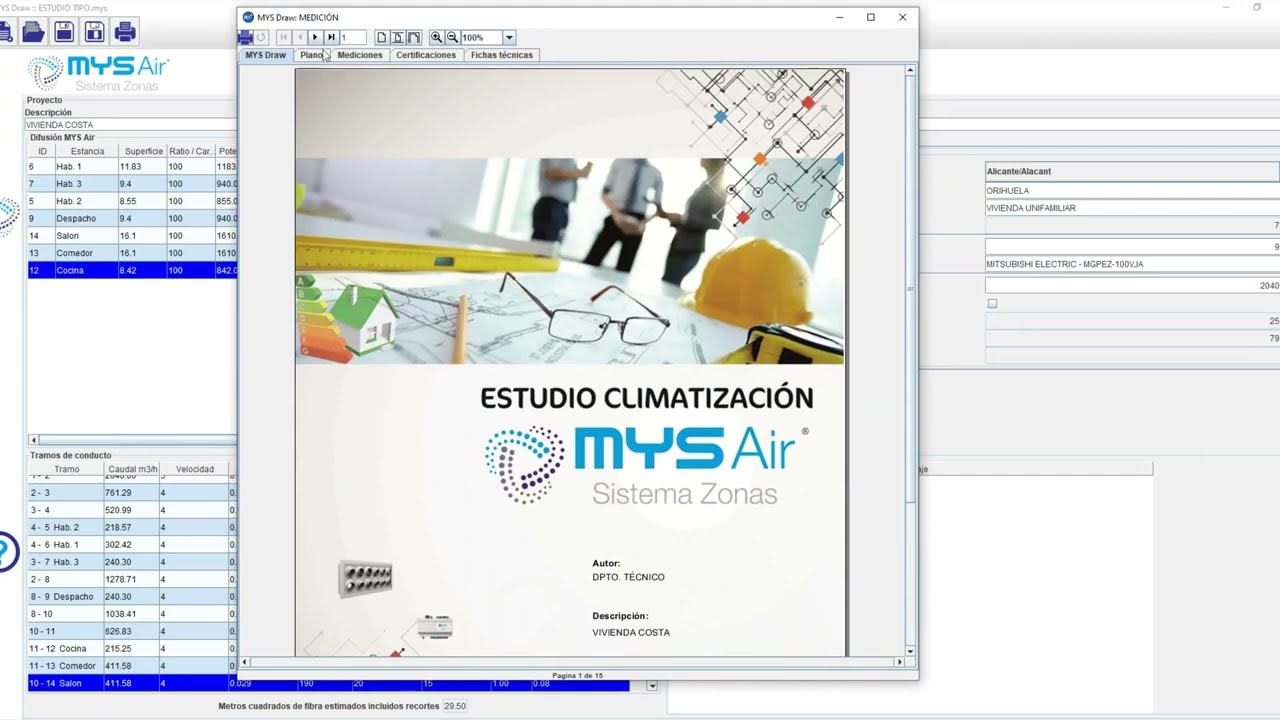The width and height of the screenshot is (1280, 720).
Task: Select duct section 4 - 5 Hab. 2
Action: (132, 527)
